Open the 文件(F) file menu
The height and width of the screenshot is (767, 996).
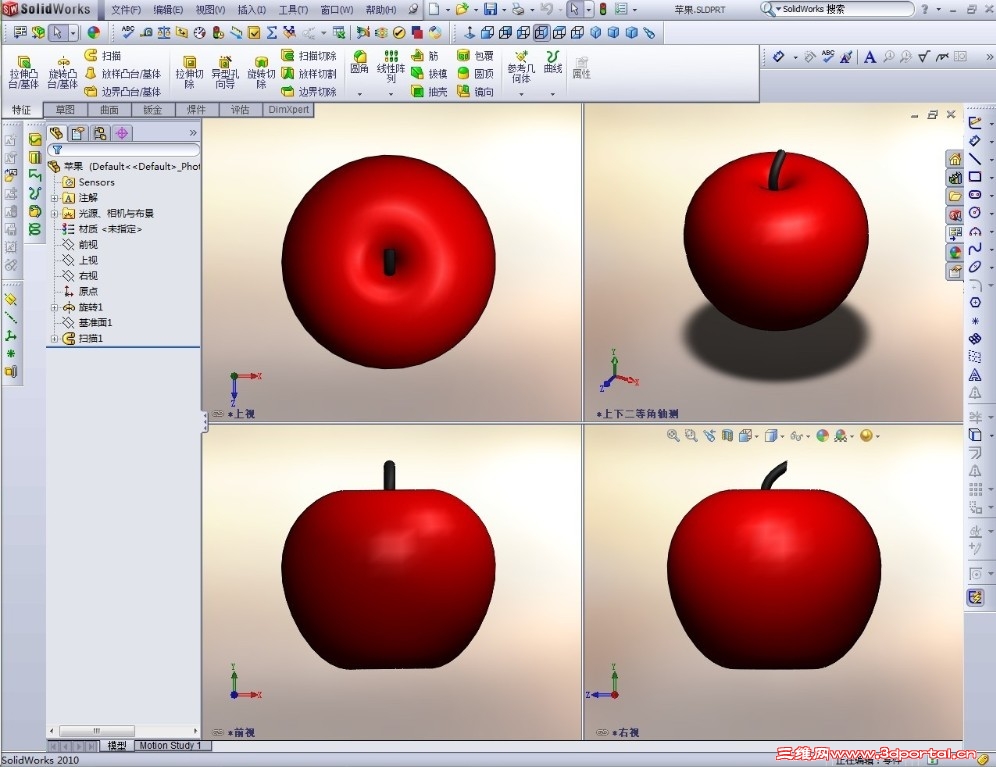(x=126, y=10)
